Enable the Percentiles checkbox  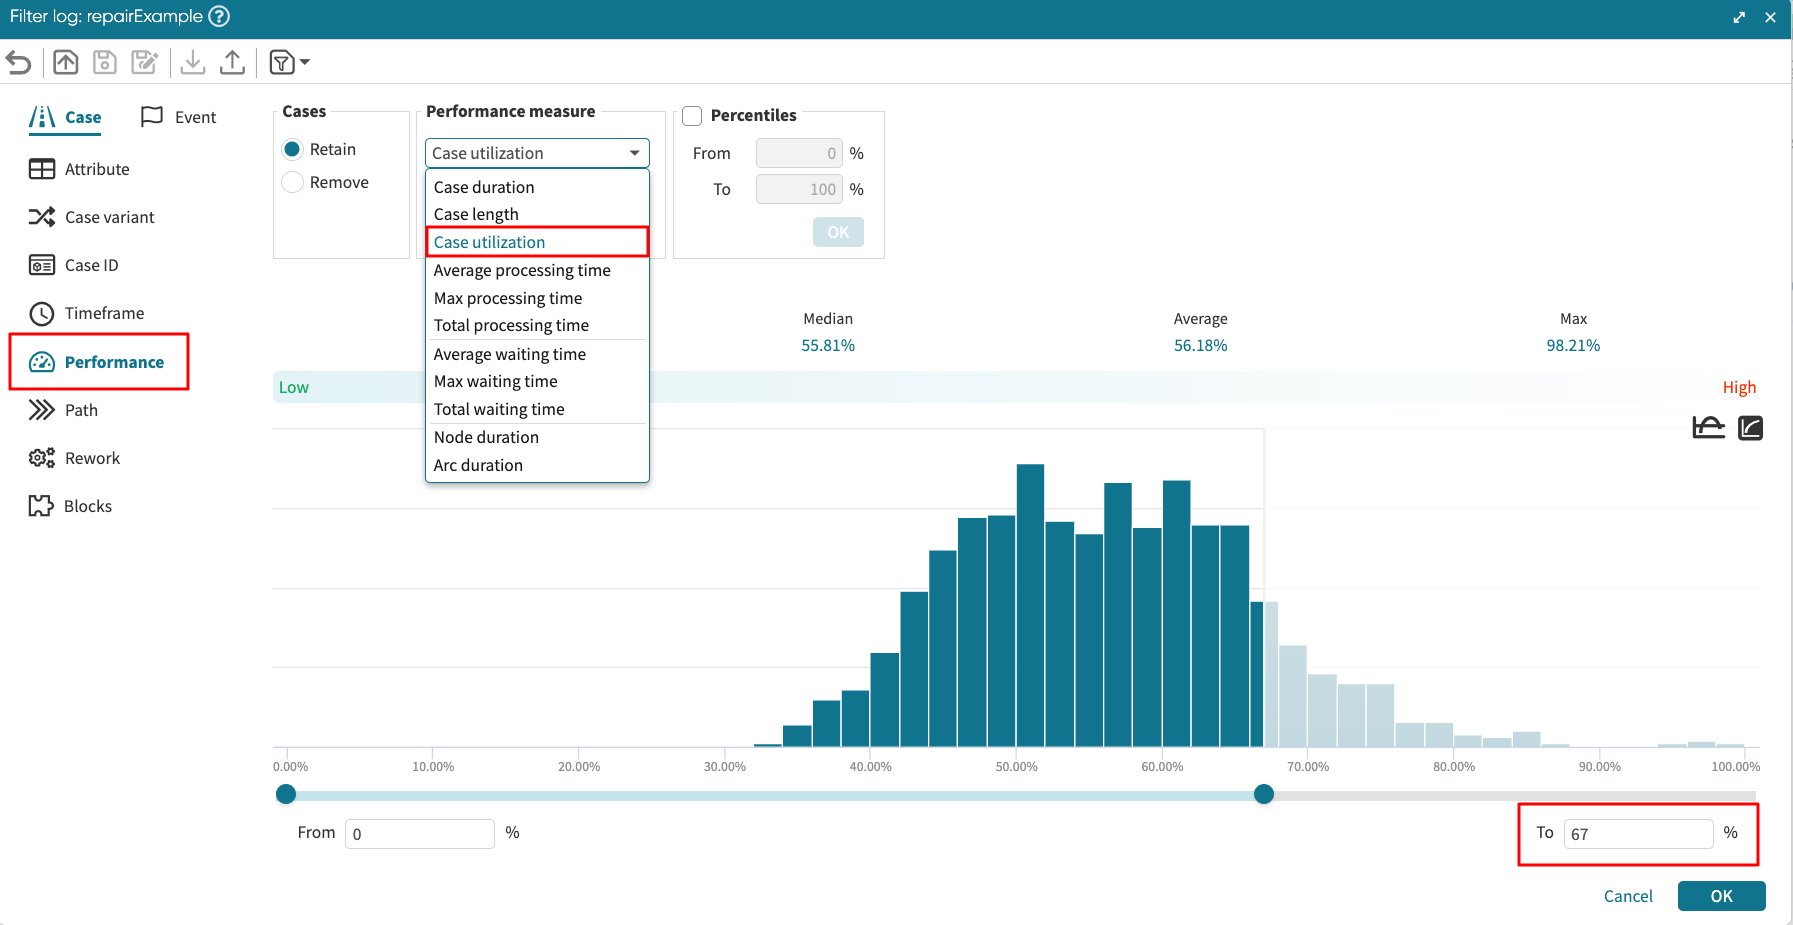692,116
